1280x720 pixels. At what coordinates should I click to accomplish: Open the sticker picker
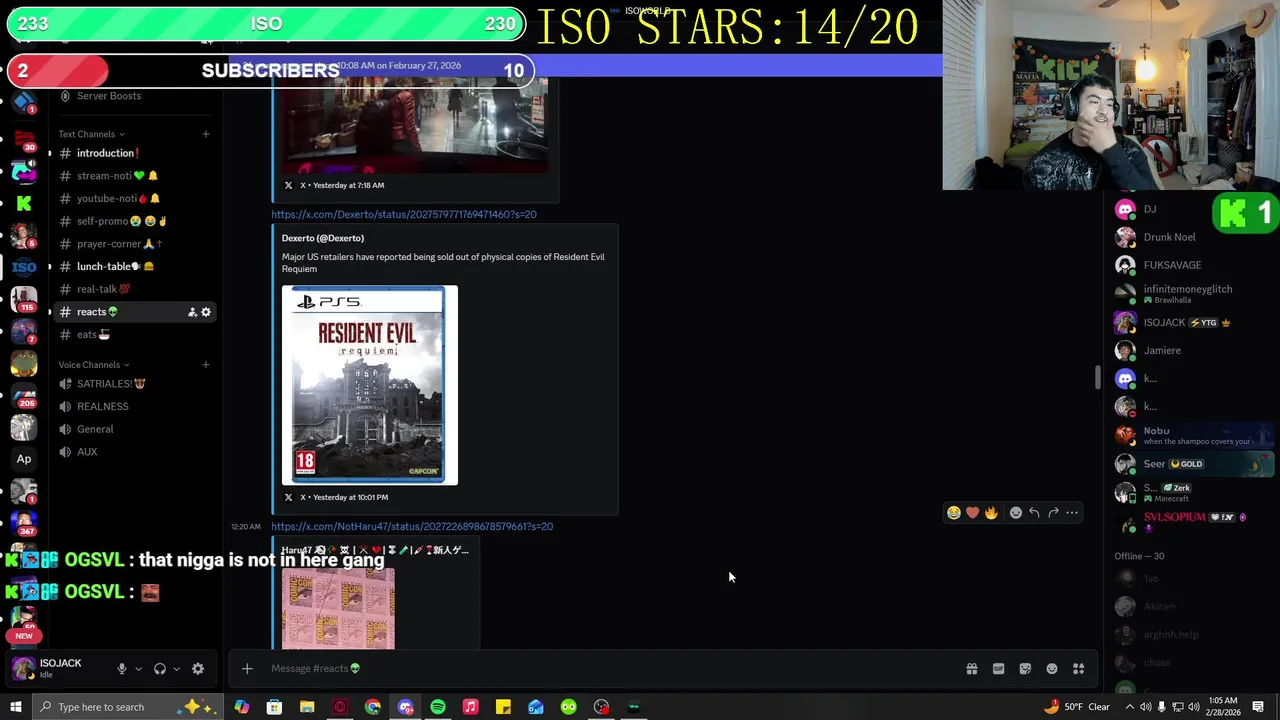click(x=1025, y=669)
